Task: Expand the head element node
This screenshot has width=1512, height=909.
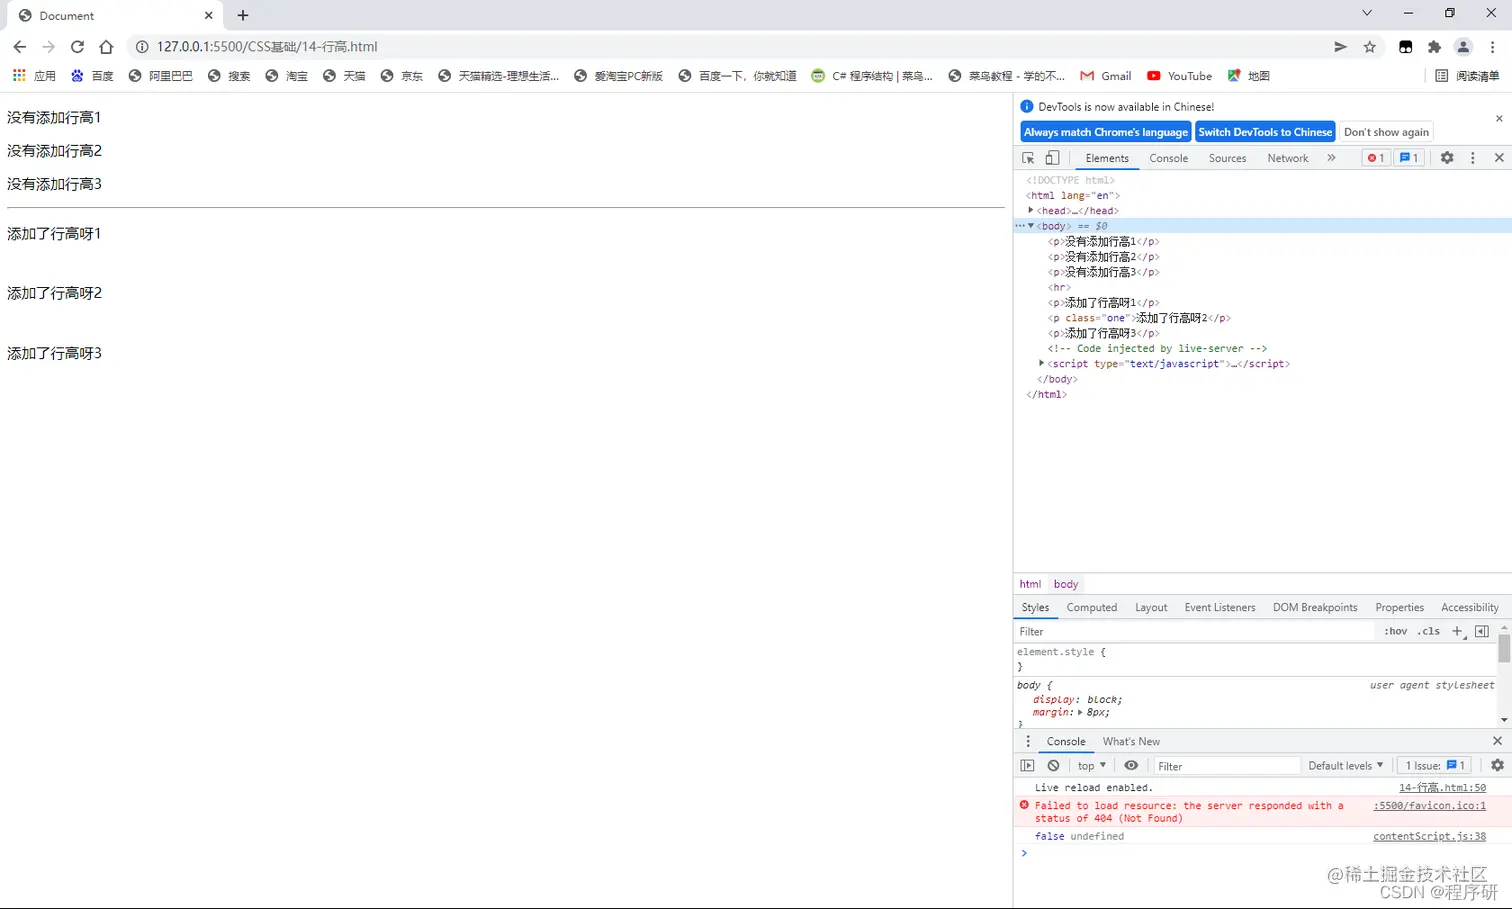Action: pyautogui.click(x=1030, y=211)
